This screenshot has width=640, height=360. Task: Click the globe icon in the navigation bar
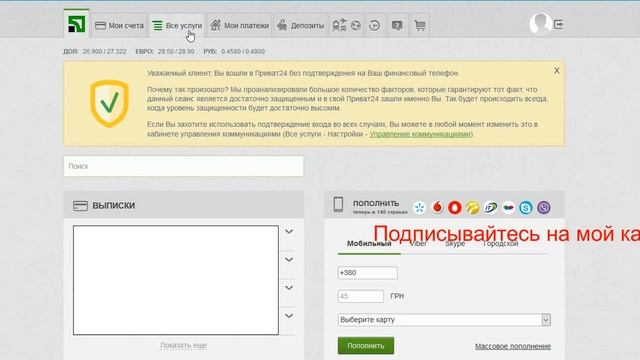click(356, 26)
